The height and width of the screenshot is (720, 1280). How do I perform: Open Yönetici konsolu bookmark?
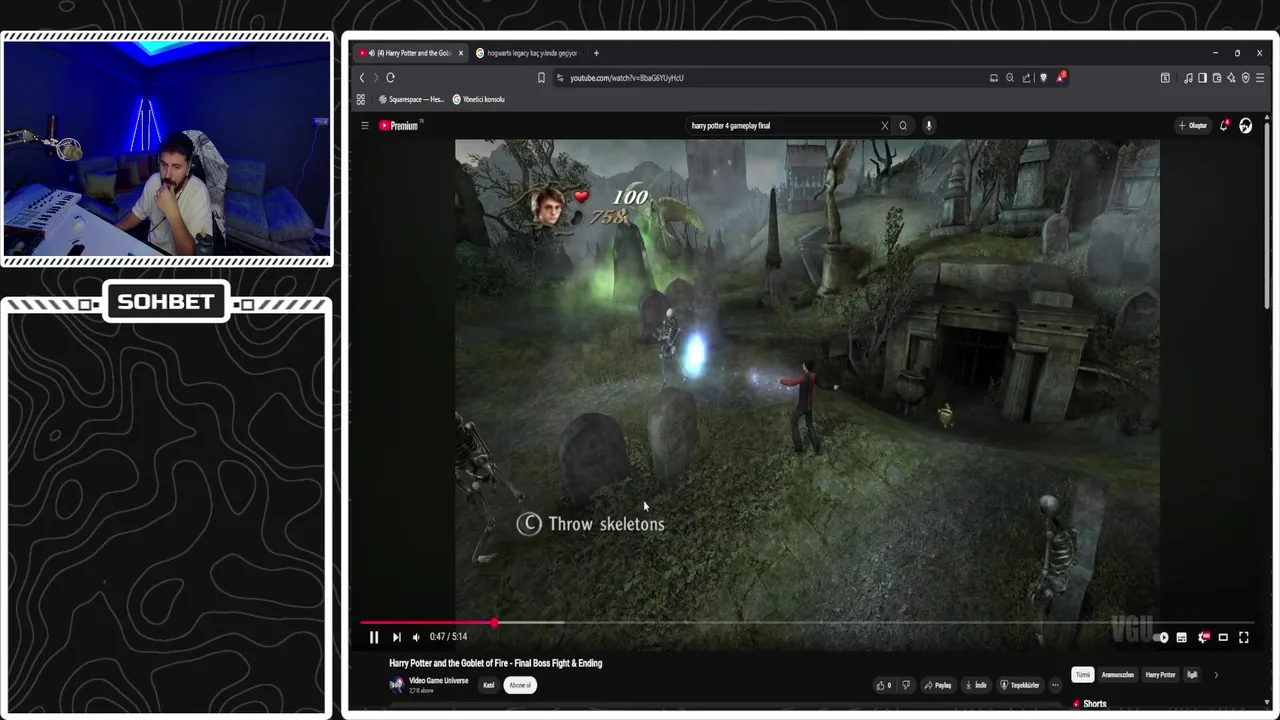(x=479, y=99)
